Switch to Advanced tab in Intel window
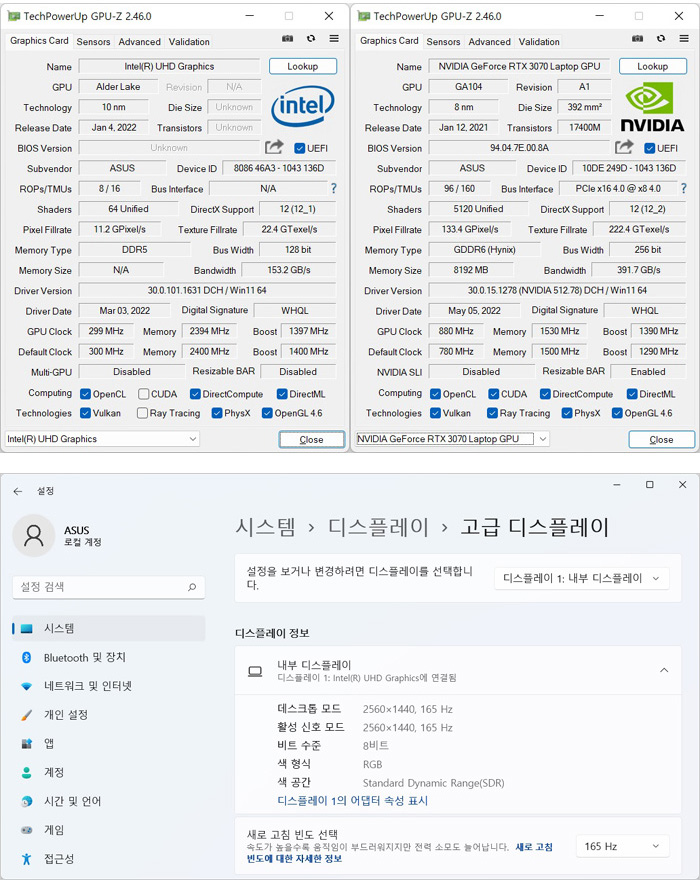Screen dimensions: 700x884 click(140, 42)
